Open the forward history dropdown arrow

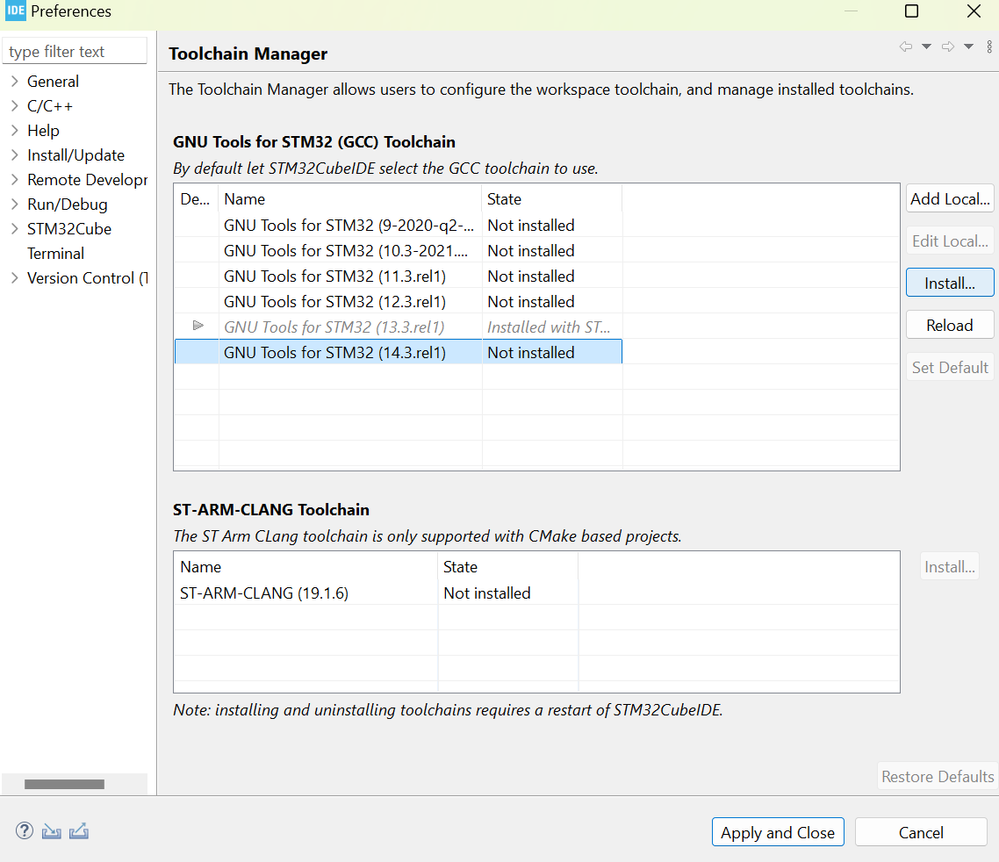coord(968,47)
